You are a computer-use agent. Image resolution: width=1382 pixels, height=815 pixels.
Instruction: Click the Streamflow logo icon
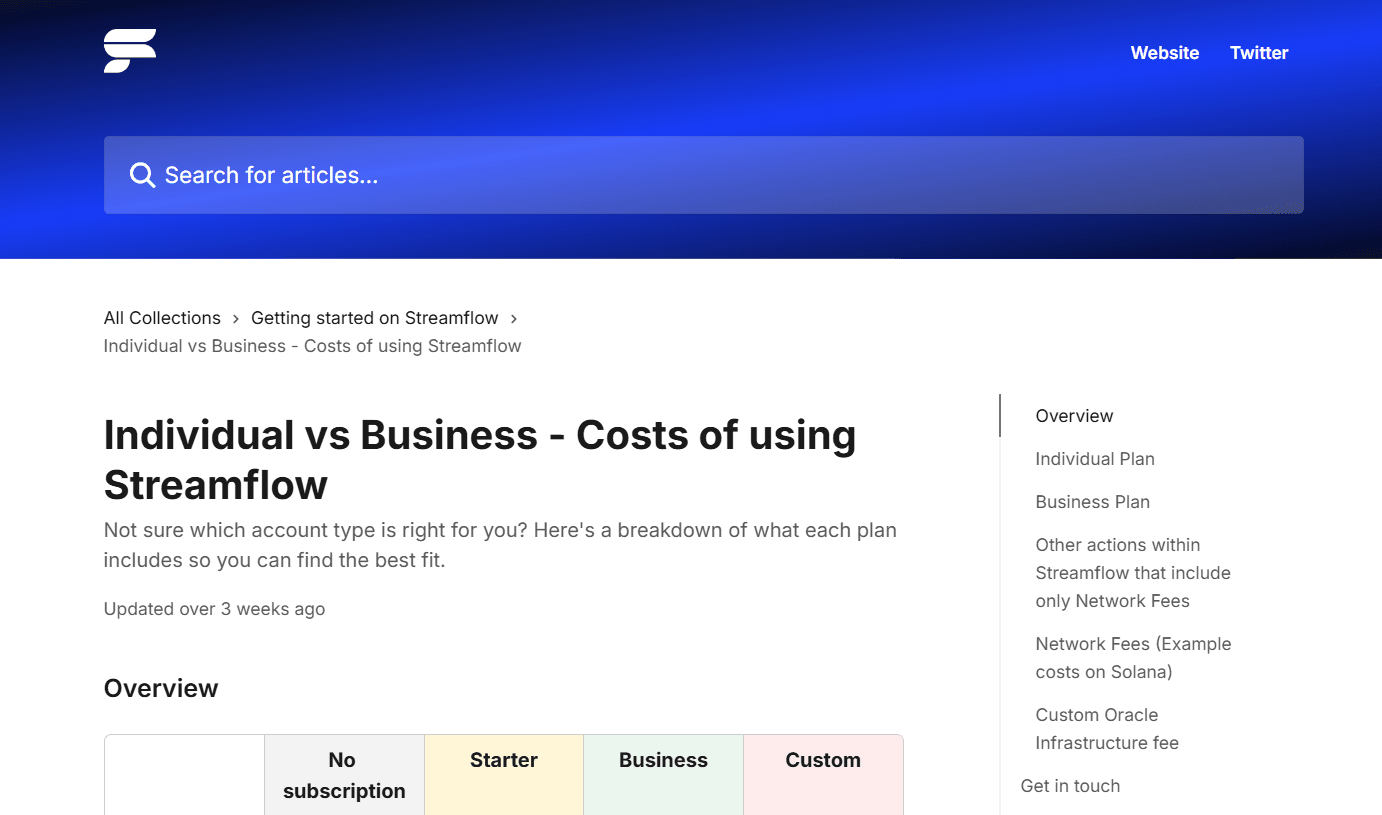coord(130,51)
